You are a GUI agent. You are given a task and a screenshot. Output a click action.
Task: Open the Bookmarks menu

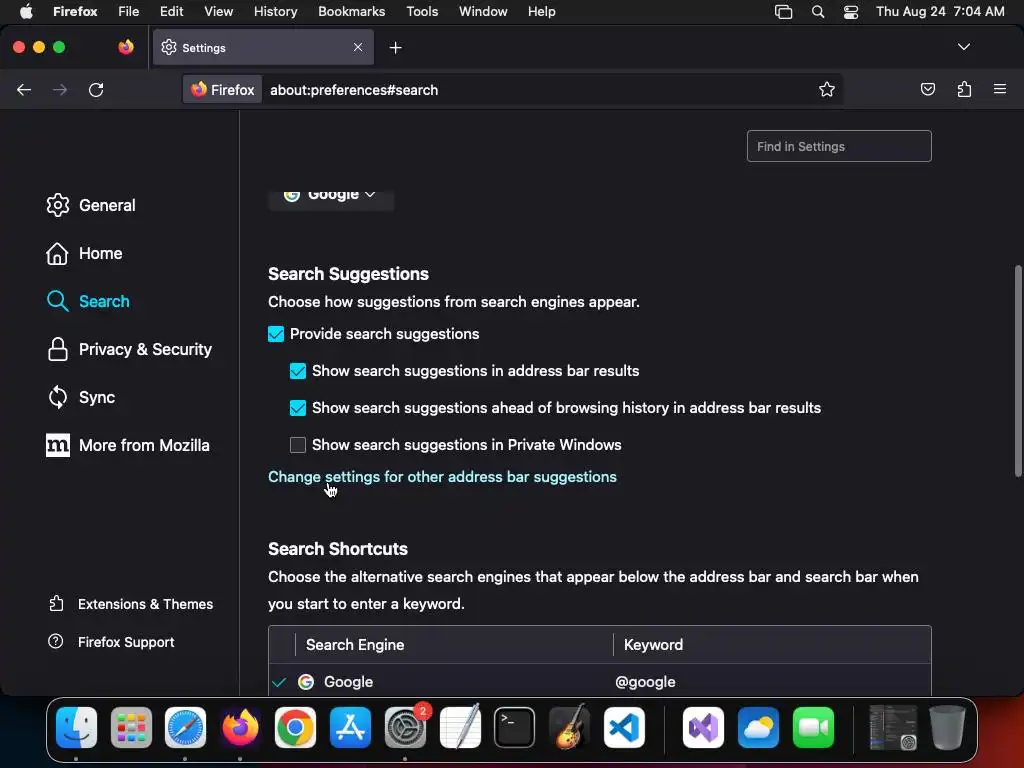coord(351,11)
